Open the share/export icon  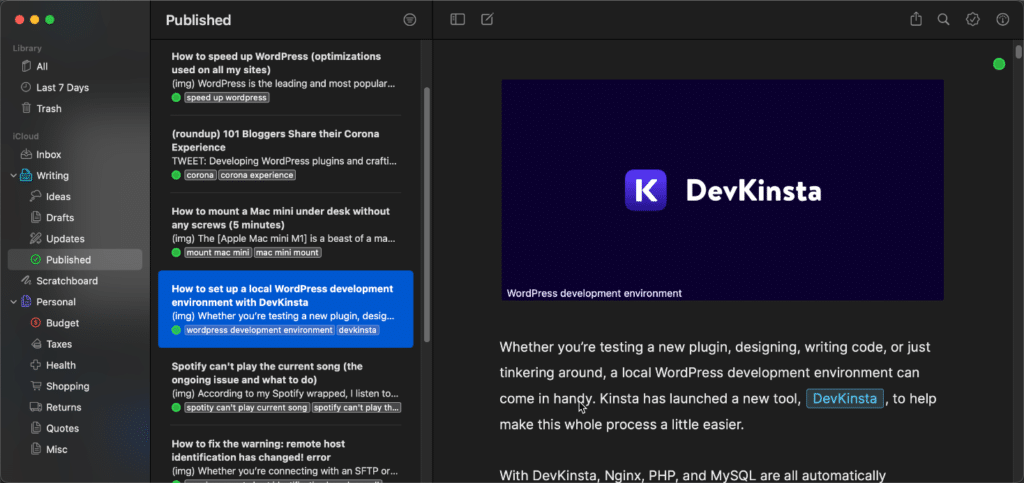[x=916, y=19]
